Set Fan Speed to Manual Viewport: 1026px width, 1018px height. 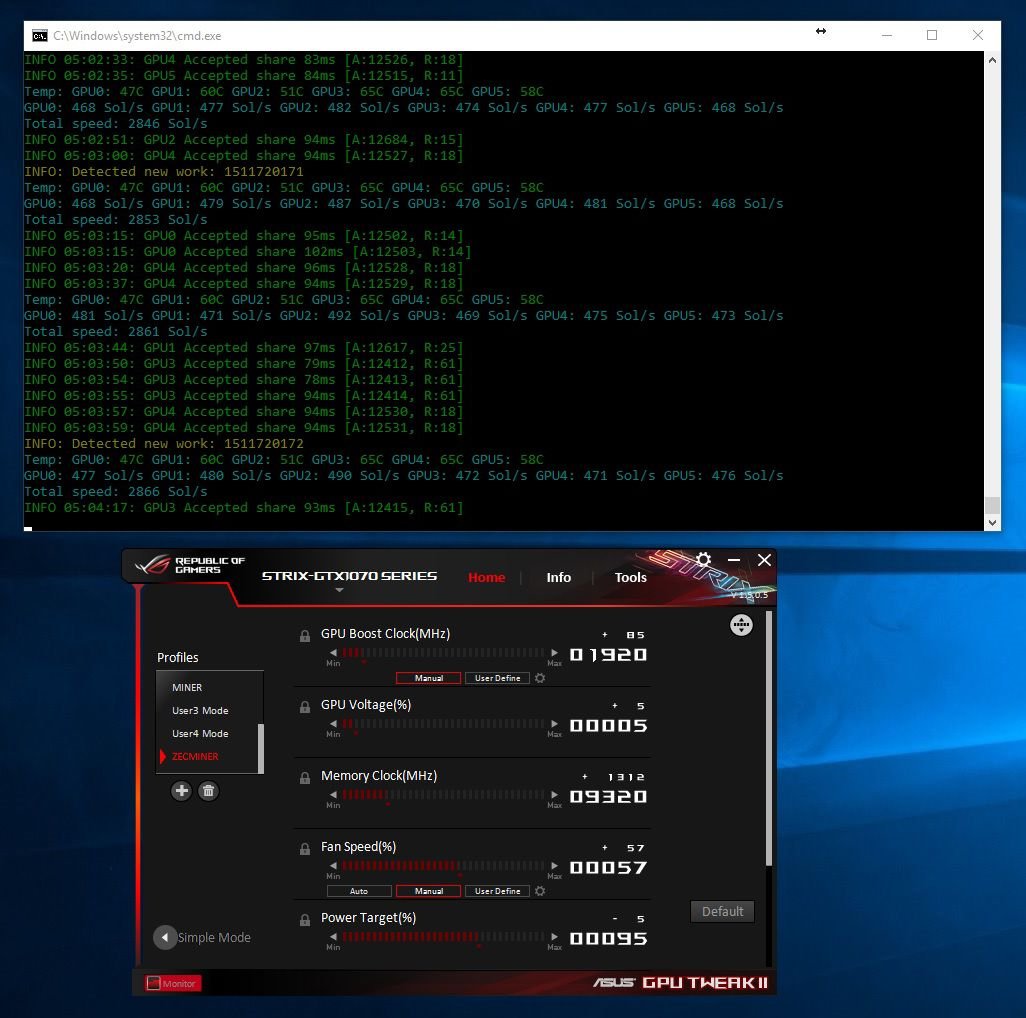pos(429,891)
